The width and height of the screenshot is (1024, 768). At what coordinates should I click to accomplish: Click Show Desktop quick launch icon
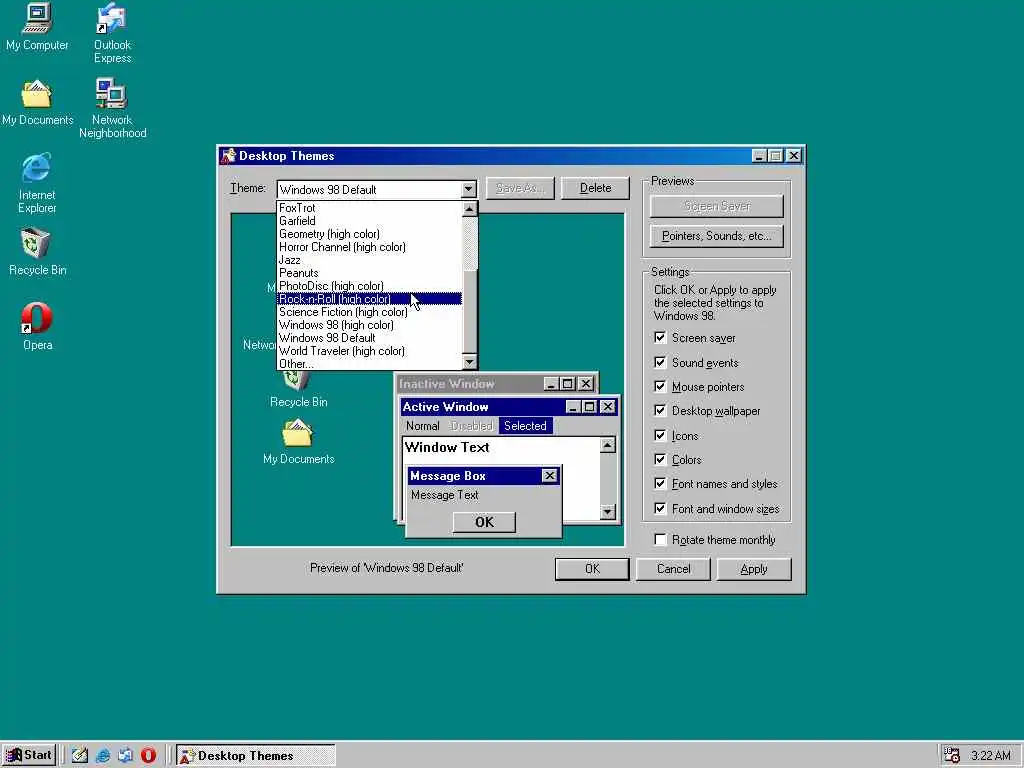coord(80,756)
